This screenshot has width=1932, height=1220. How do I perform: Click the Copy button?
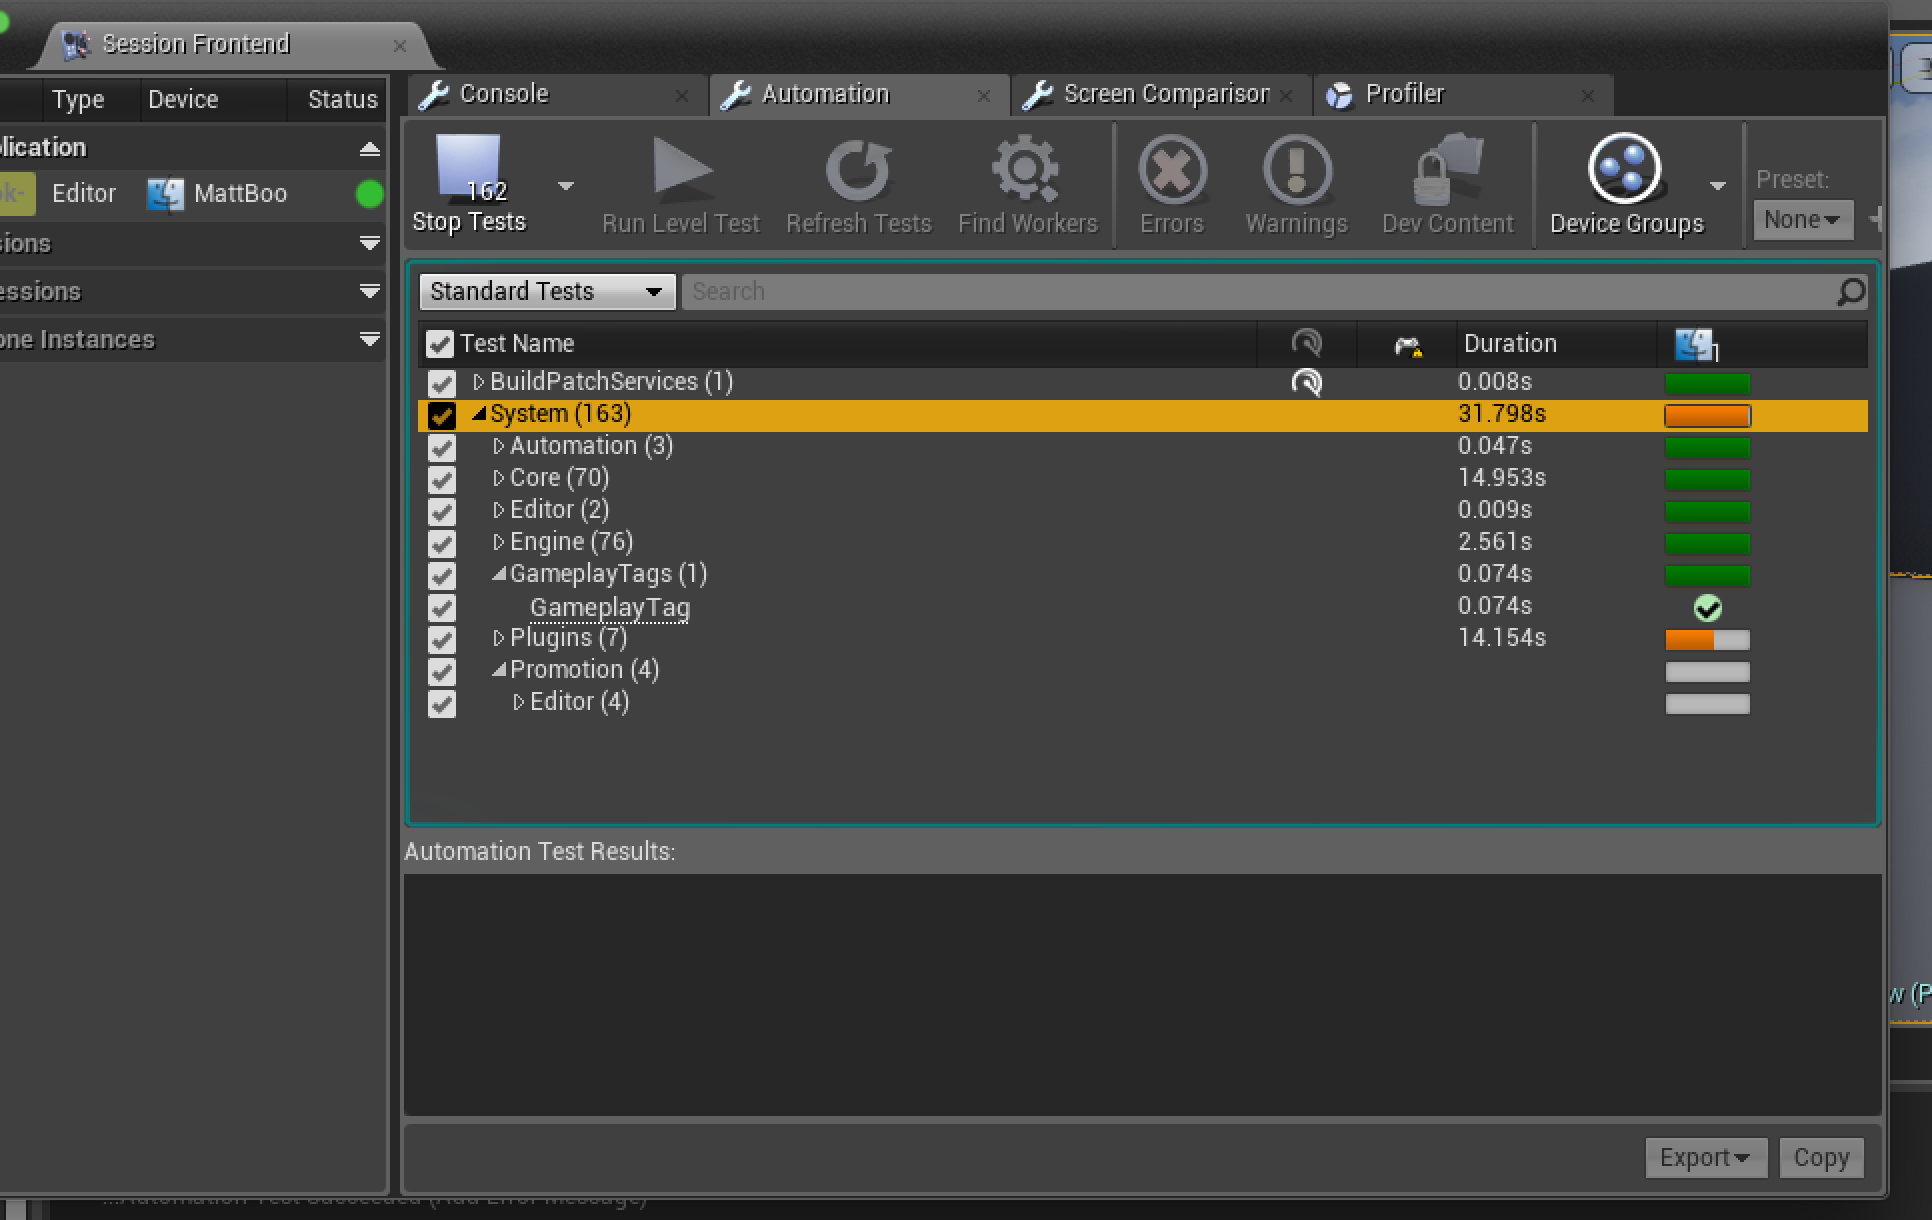[1820, 1158]
